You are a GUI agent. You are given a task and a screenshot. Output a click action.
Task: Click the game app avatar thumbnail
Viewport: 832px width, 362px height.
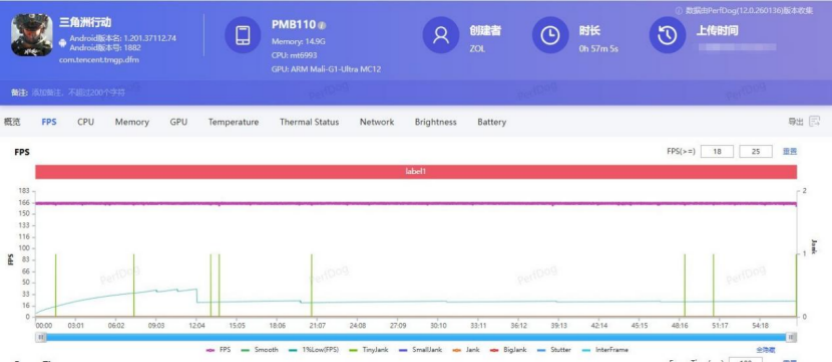pos(32,35)
